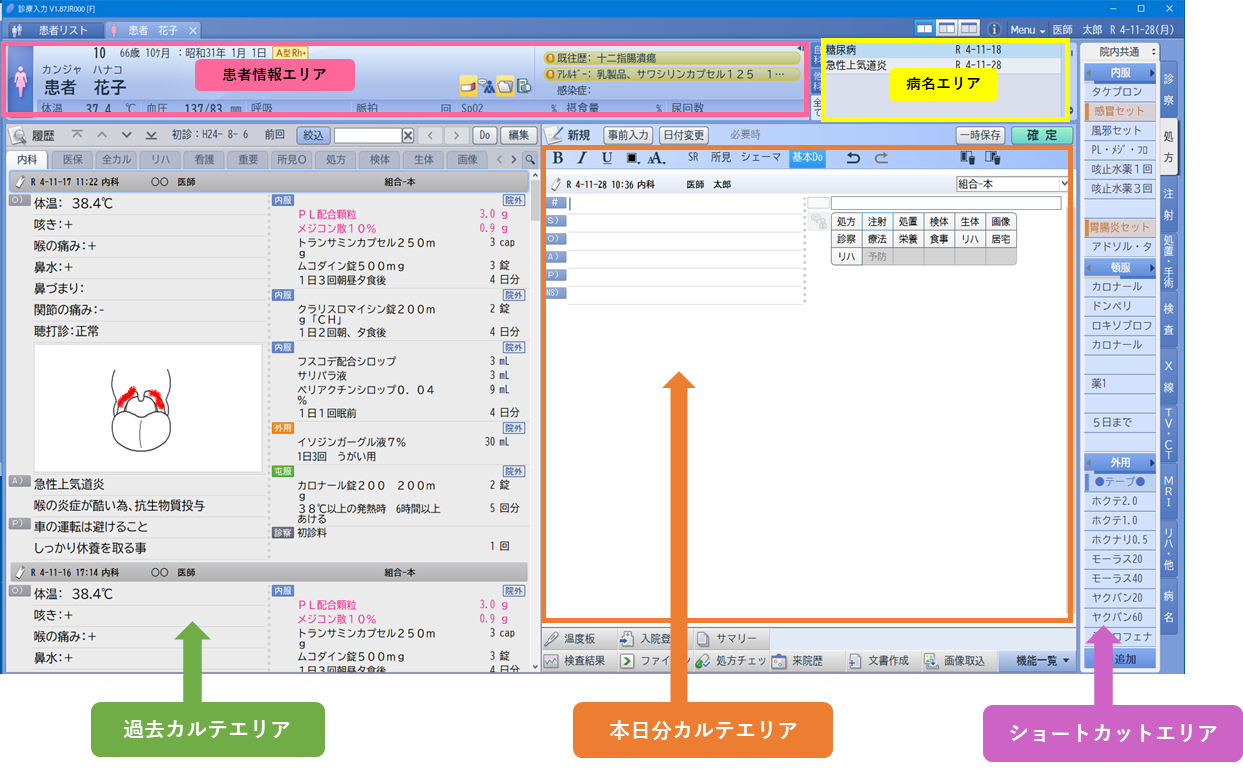Screen dimensions: 1243x769
Task: Toggle the 基本Do mode button
Action: coord(807,158)
